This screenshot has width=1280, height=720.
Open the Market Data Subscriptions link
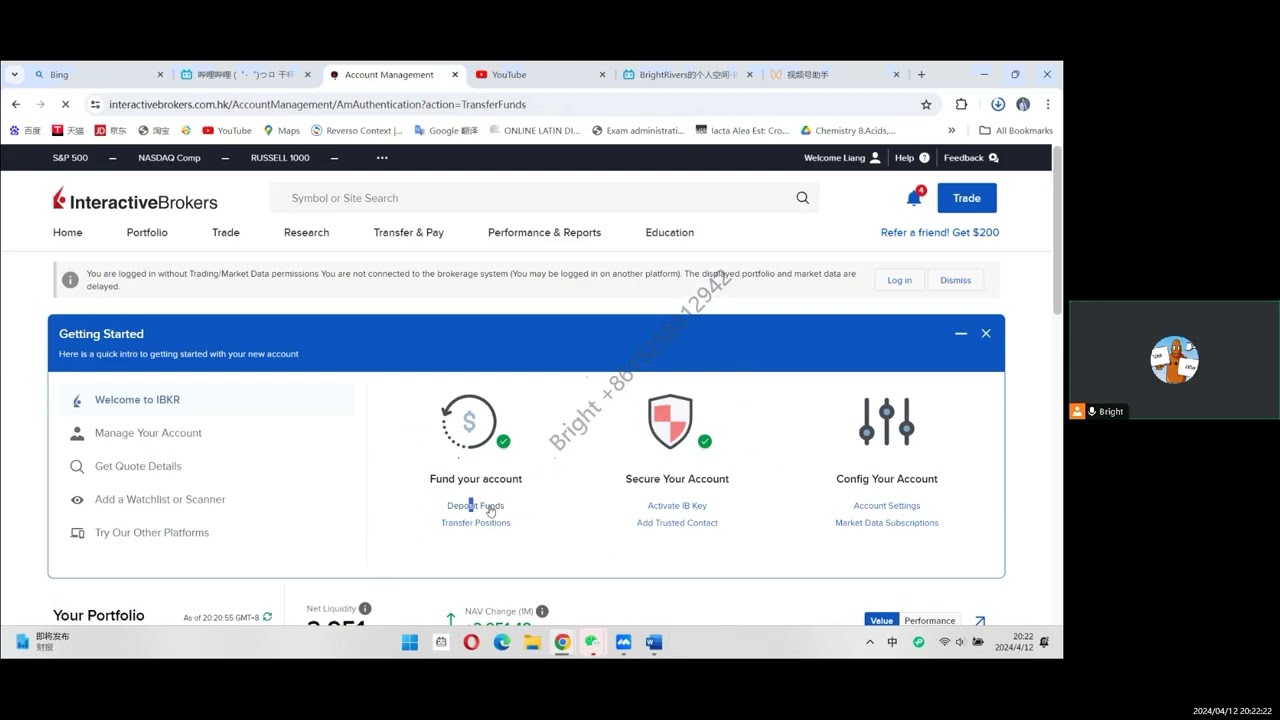click(887, 523)
